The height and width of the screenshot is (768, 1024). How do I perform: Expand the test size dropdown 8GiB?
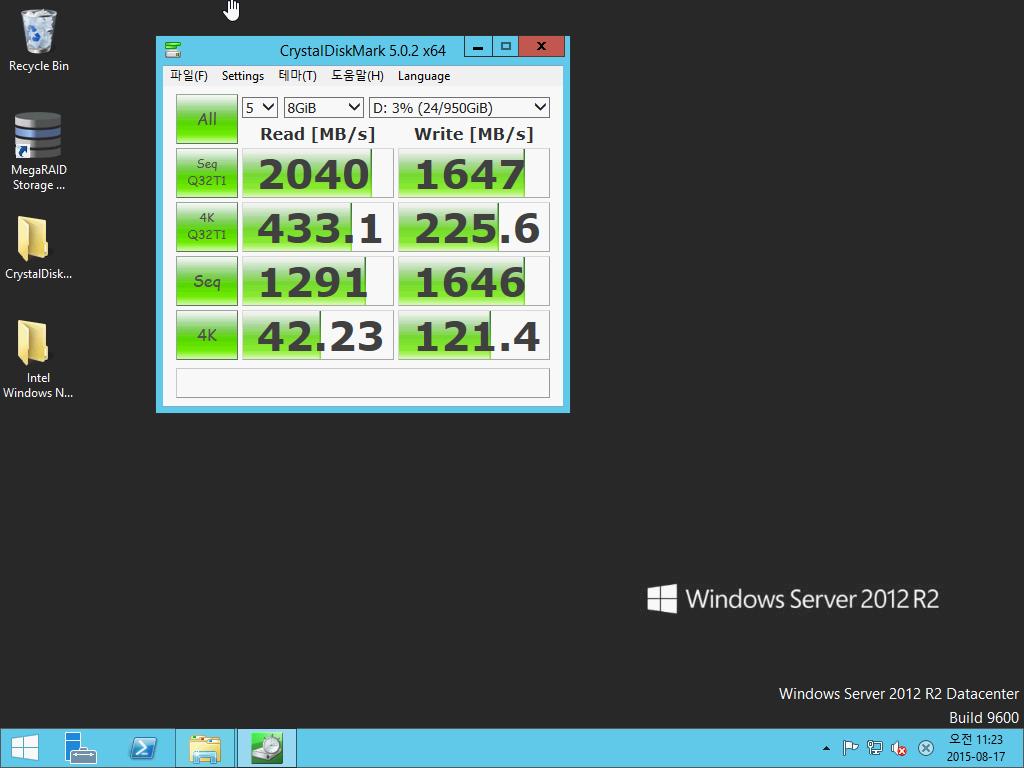point(323,108)
